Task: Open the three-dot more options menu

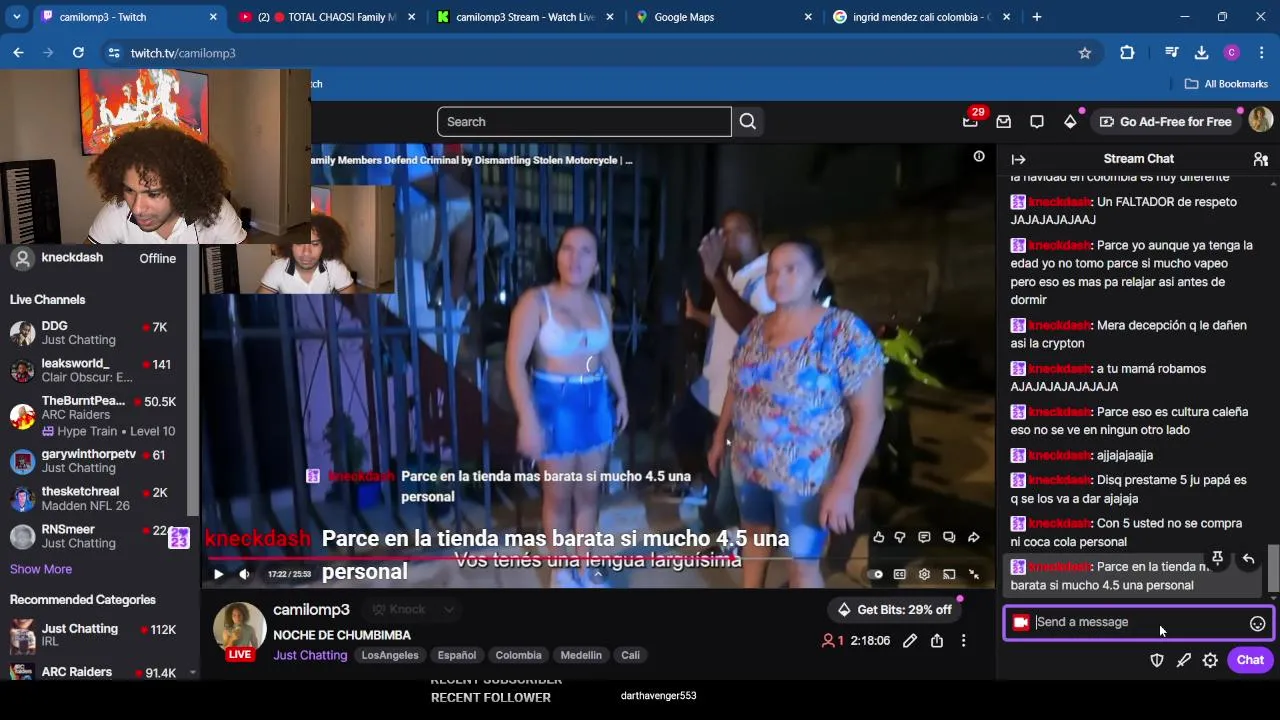Action: point(963,640)
